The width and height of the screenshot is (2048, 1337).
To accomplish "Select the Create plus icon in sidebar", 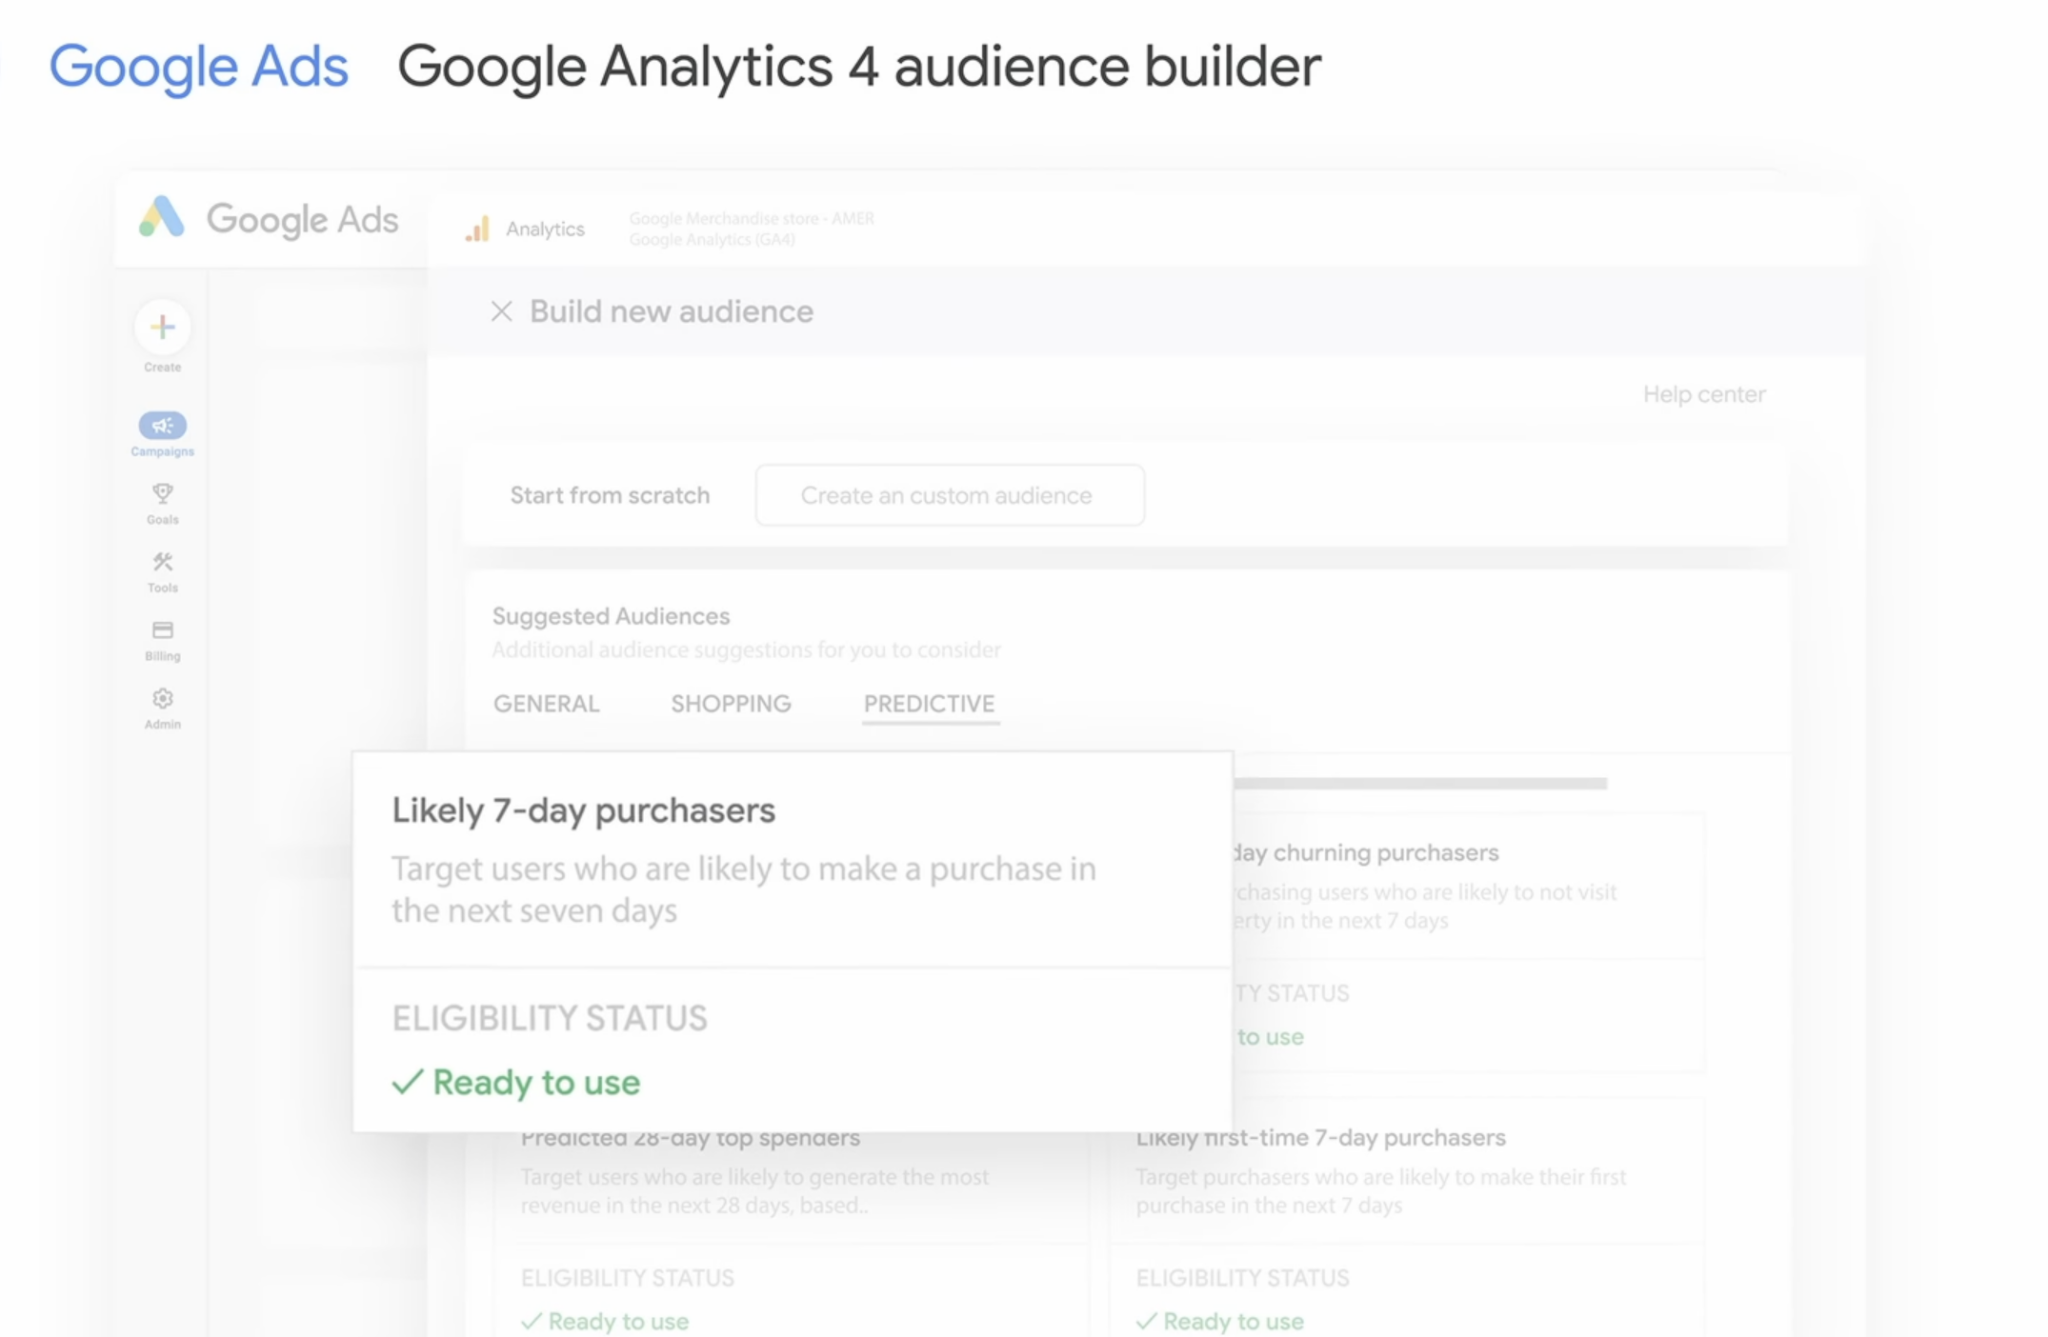I will point(161,327).
